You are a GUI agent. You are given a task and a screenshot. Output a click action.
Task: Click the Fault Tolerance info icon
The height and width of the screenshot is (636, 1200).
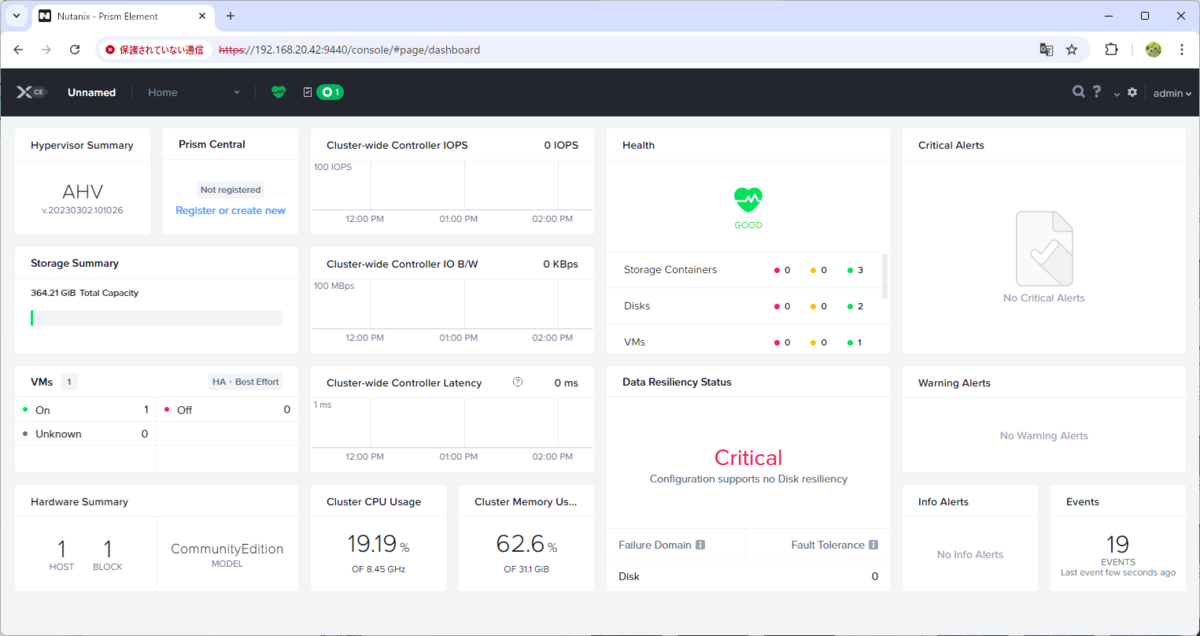pyautogui.click(x=873, y=545)
